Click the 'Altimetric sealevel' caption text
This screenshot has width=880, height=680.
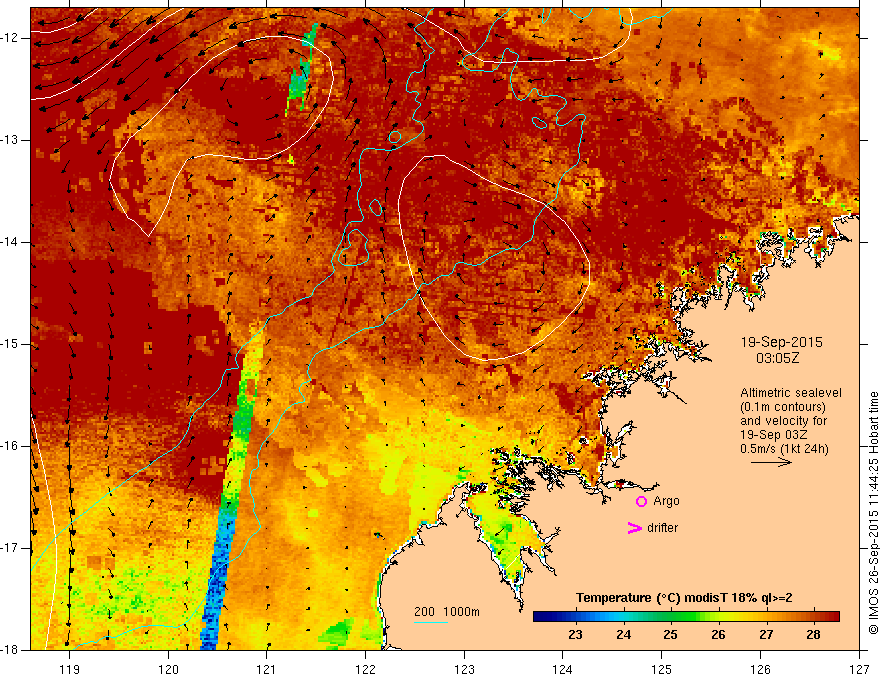[791, 393]
